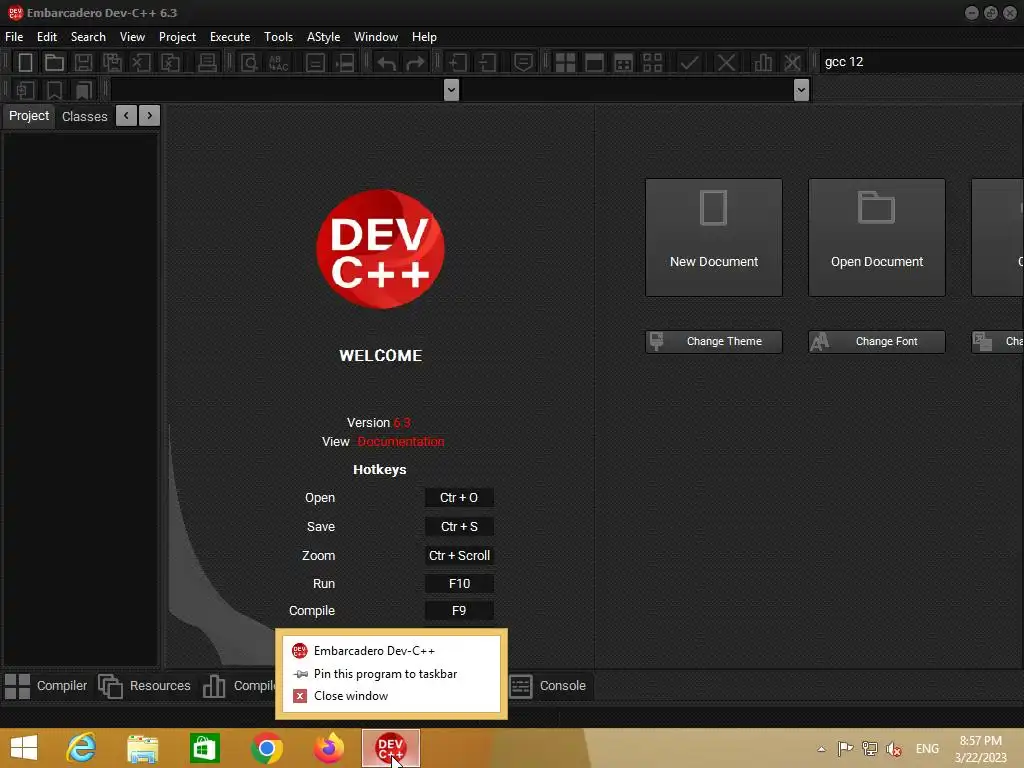Click the Save floppy disk toolbar icon

click(83, 63)
